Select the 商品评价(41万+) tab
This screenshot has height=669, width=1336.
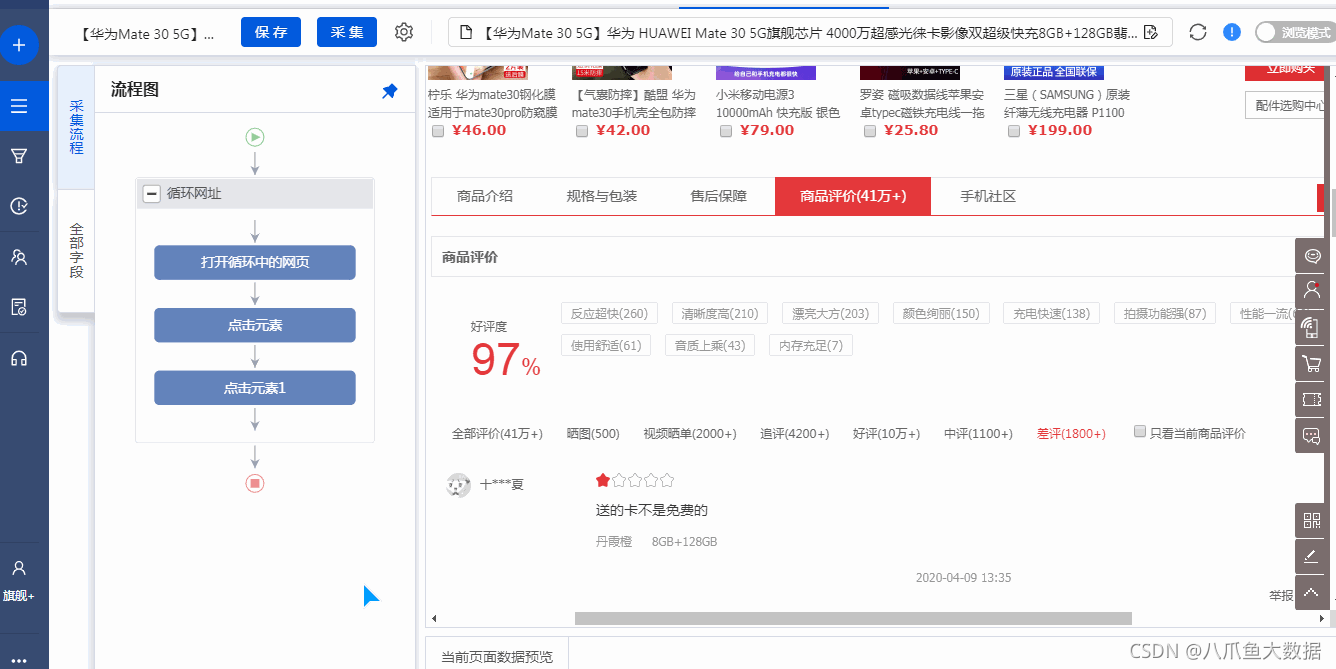853,196
